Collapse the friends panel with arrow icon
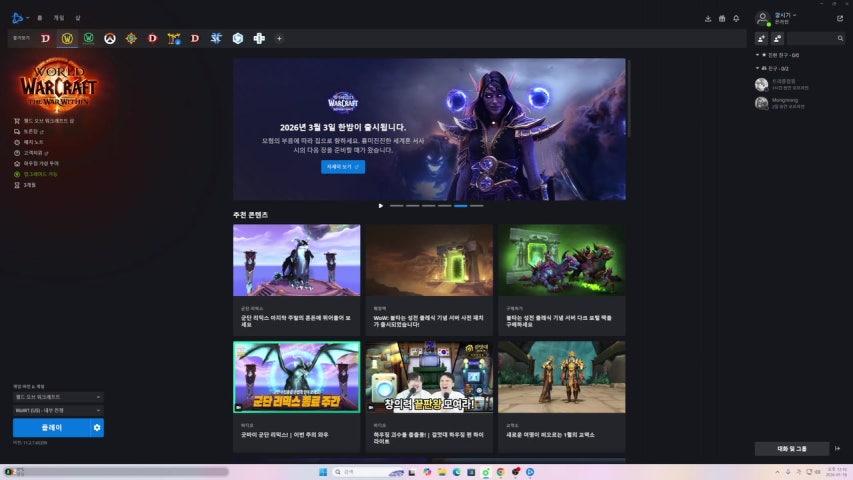 [838, 449]
